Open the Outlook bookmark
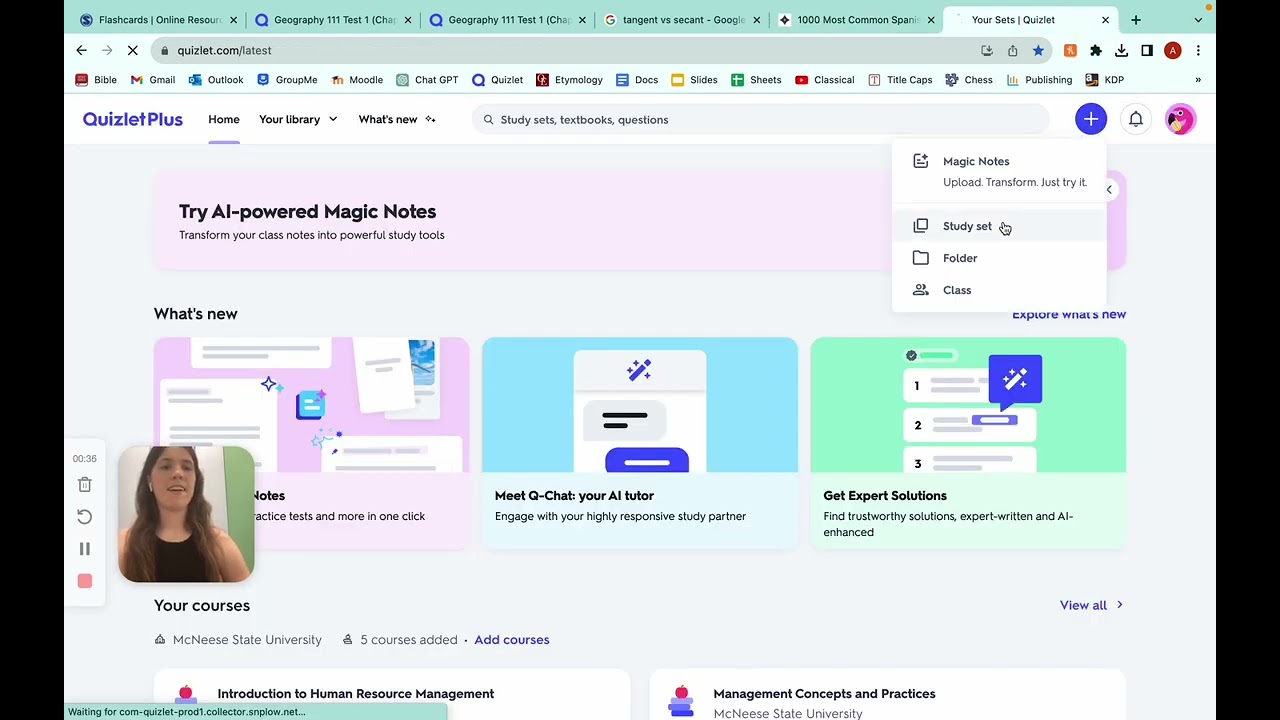1280x720 pixels. coord(216,80)
